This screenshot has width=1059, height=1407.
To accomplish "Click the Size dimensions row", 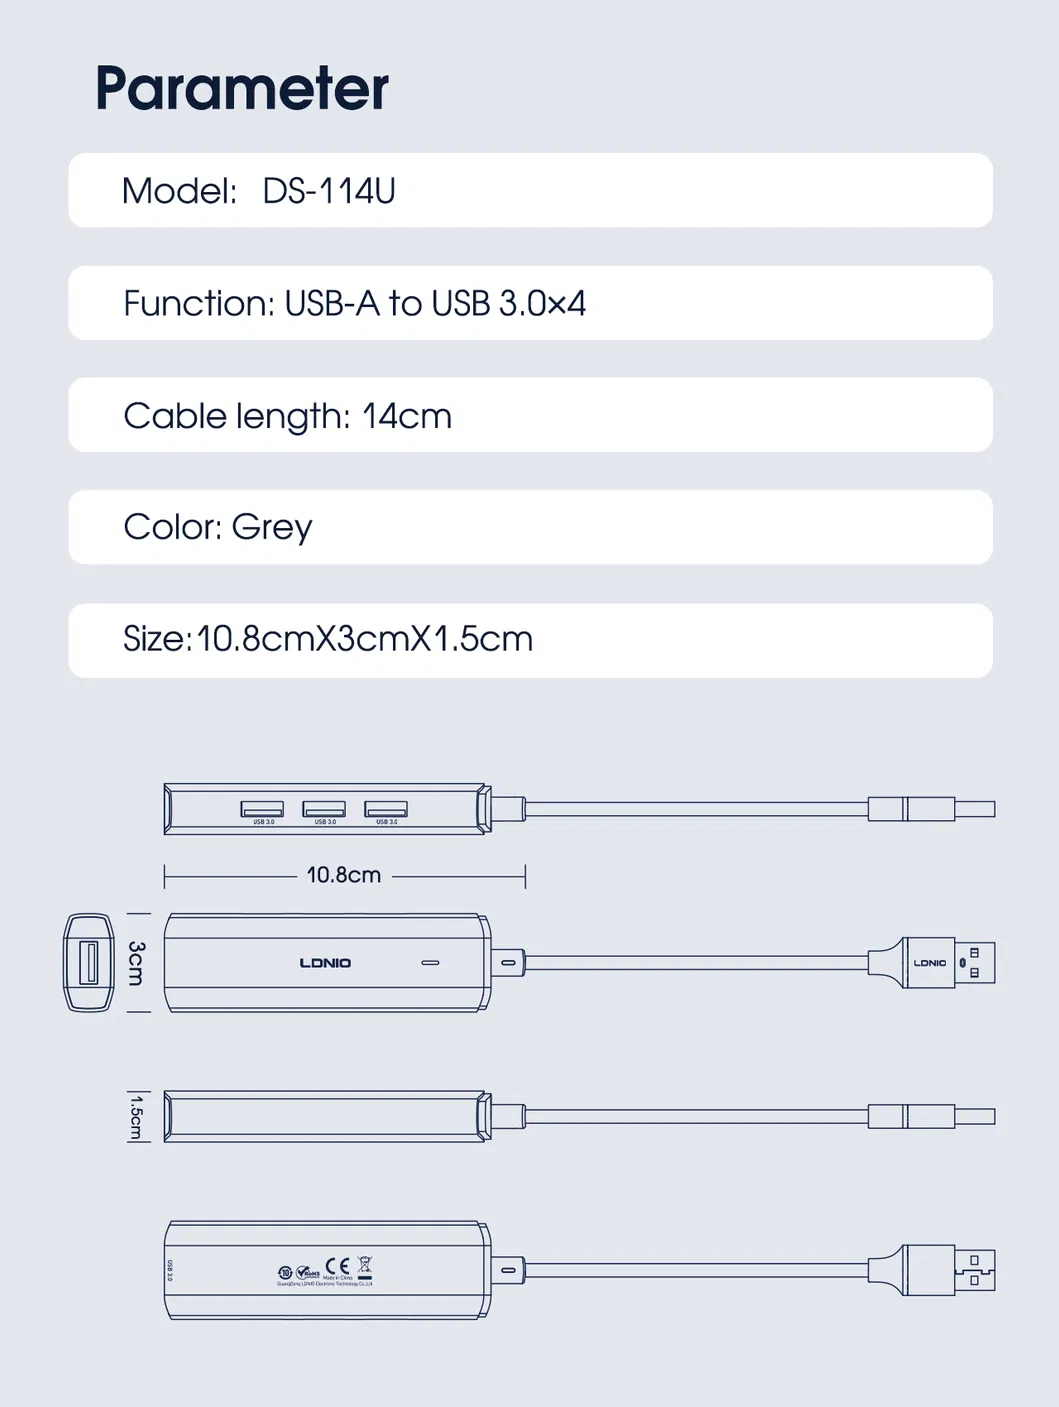I will click(x=530, y=640).
